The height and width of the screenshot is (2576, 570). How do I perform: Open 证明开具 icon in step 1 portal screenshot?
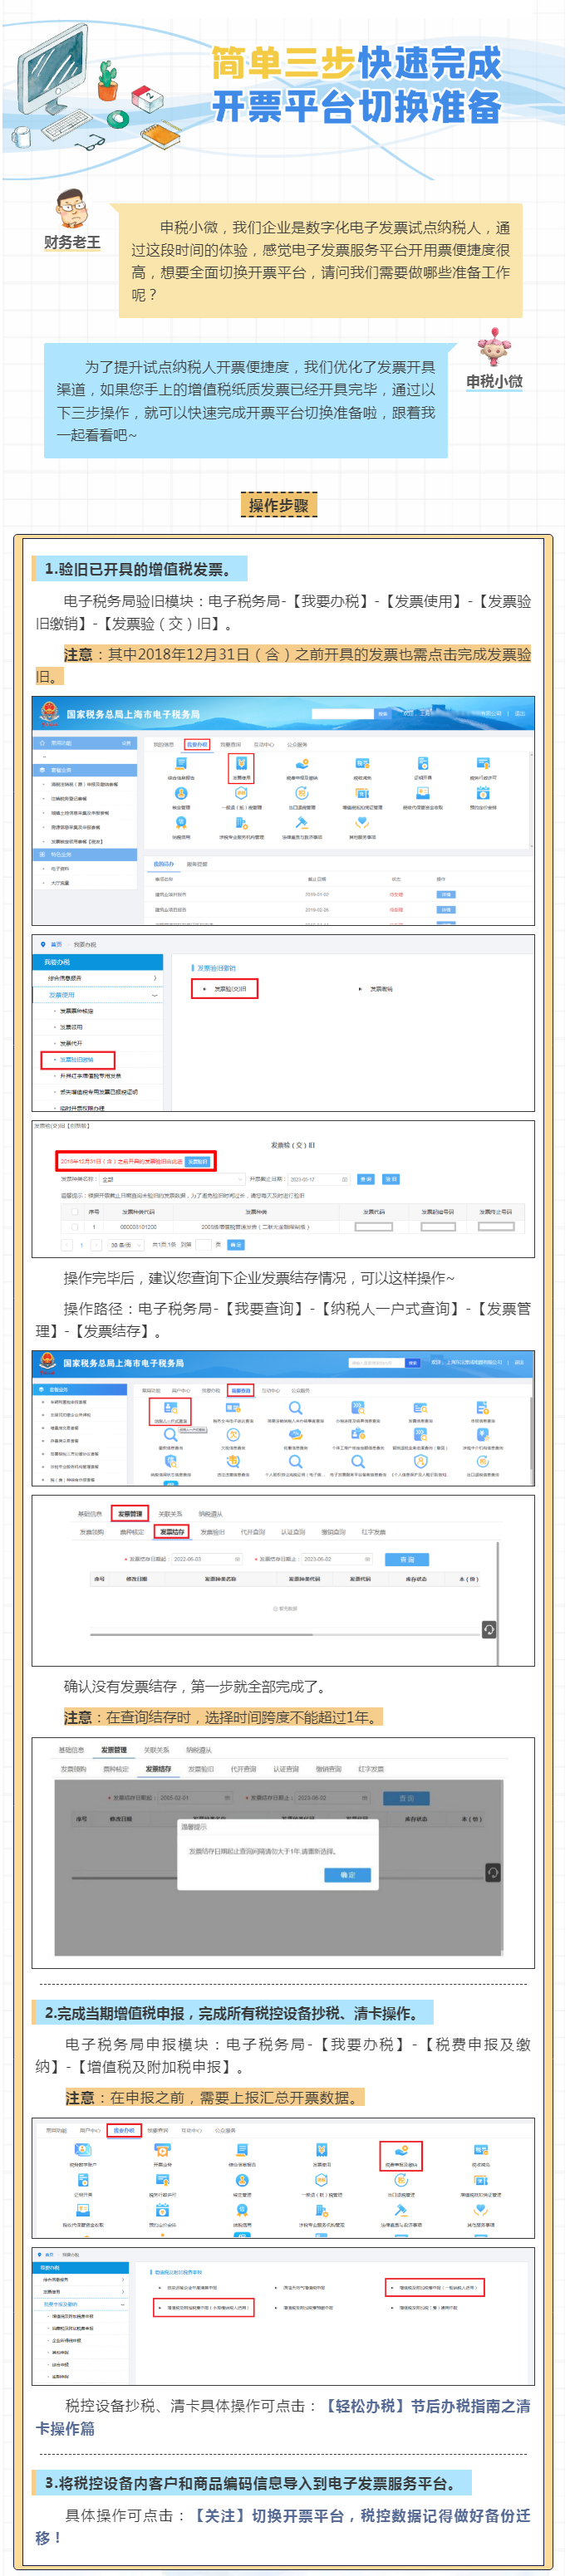pyautogui.click(x=422, y=764)
